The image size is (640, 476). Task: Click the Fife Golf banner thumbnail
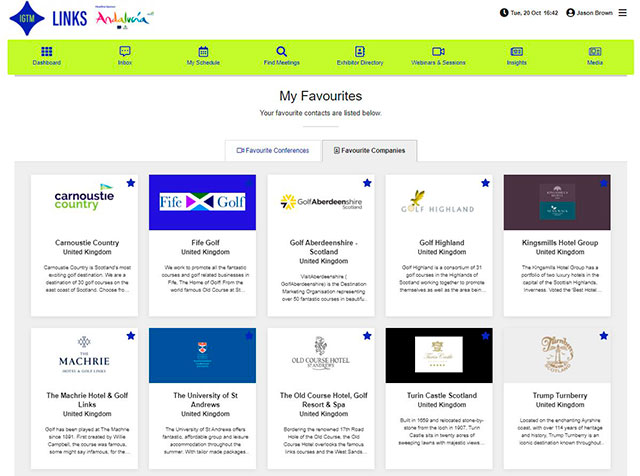point(202,202)
